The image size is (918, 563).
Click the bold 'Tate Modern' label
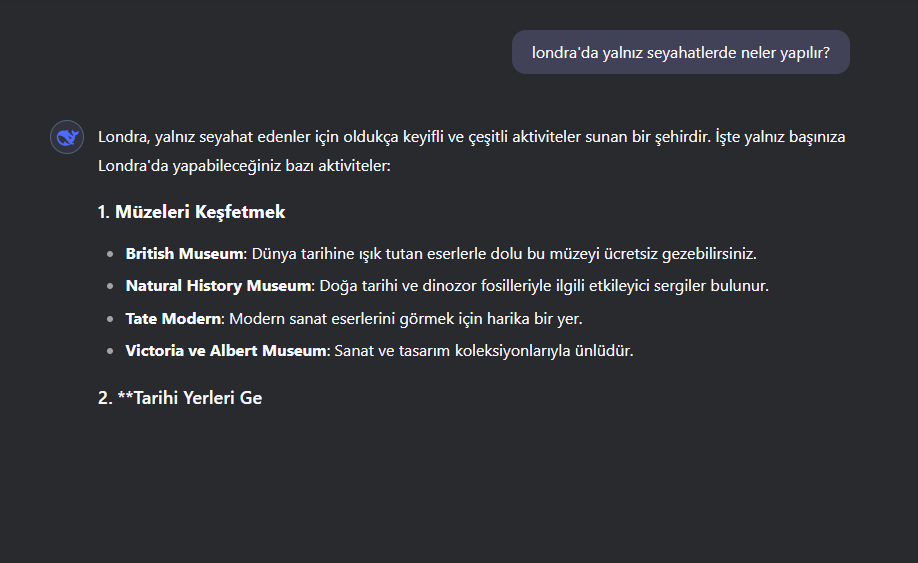pyautogui.click(x=173, y=318)
